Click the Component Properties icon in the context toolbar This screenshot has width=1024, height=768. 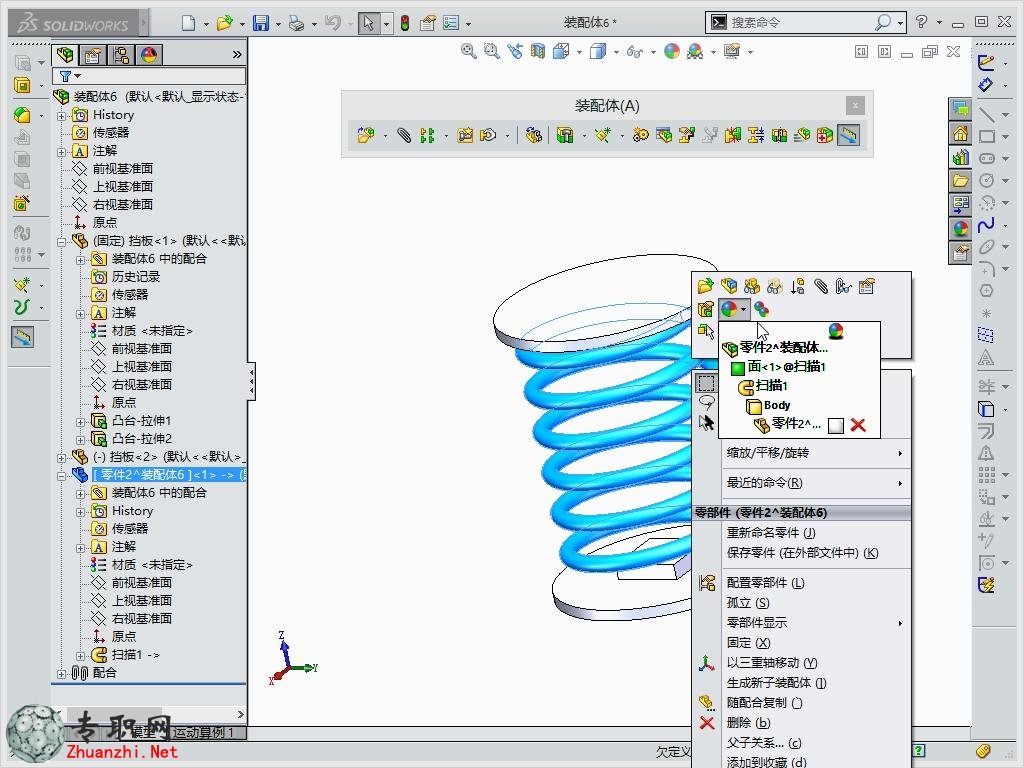pos(867,286)
